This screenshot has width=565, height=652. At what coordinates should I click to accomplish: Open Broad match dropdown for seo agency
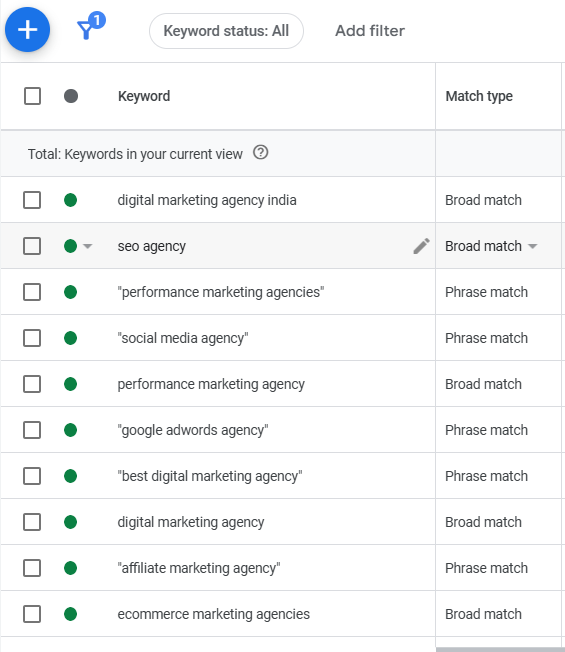[491, 246]
